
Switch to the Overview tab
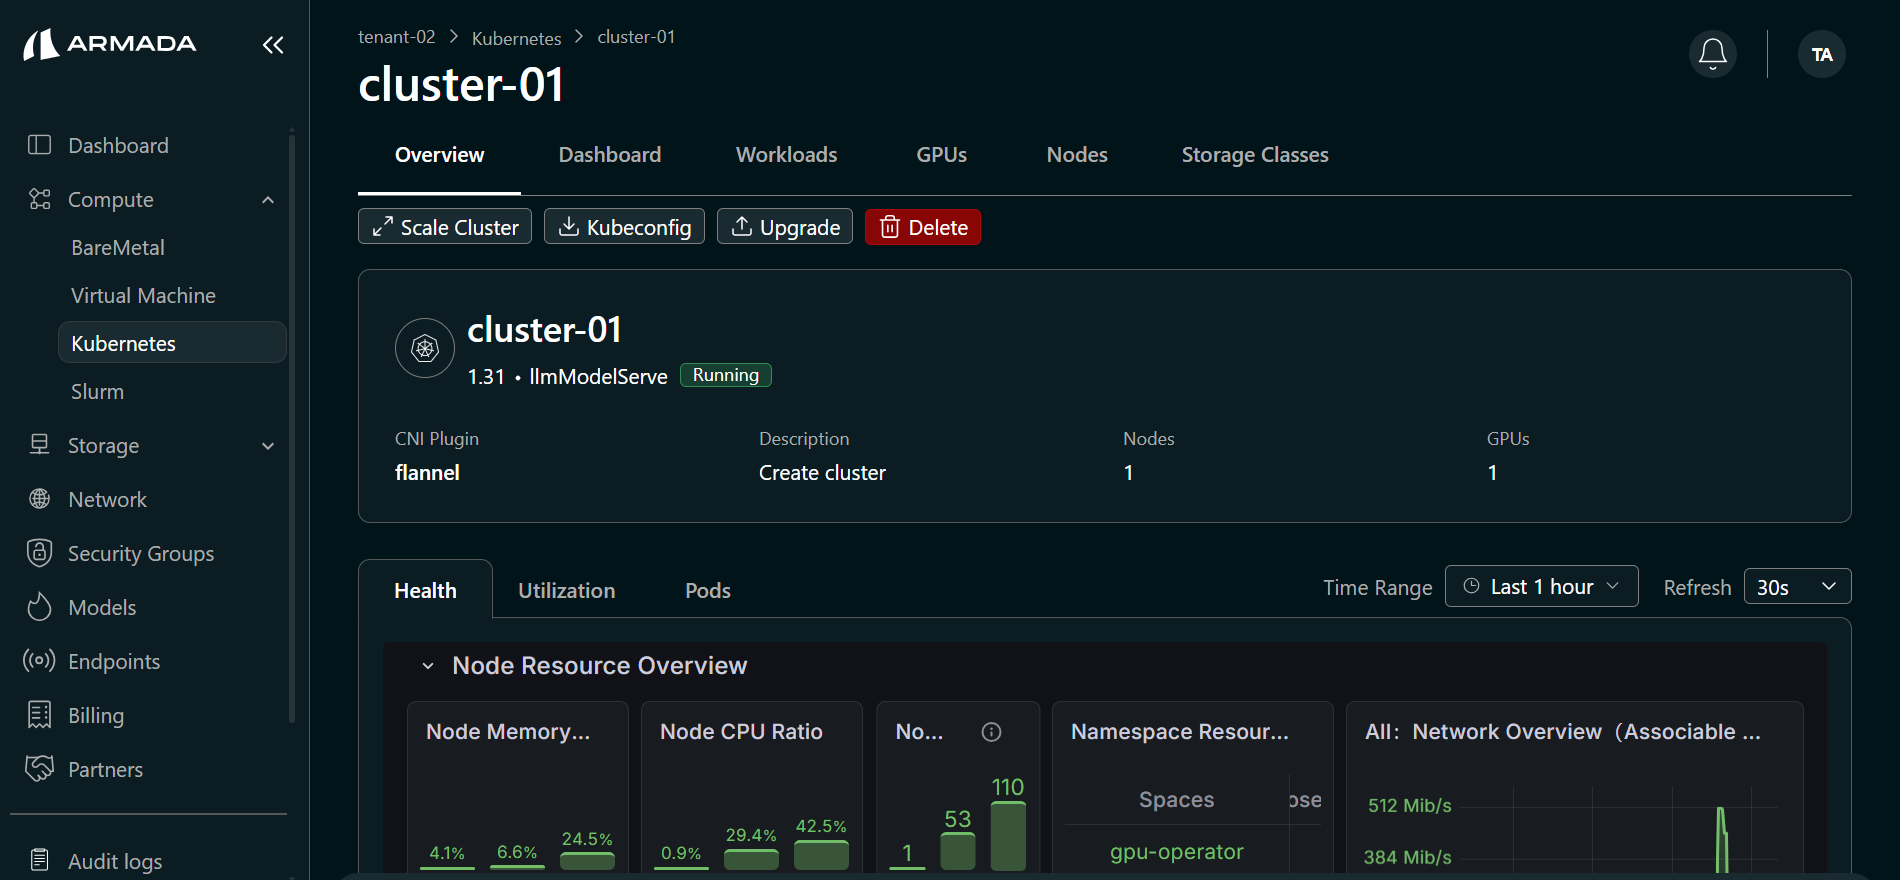(x=439, y=155)
